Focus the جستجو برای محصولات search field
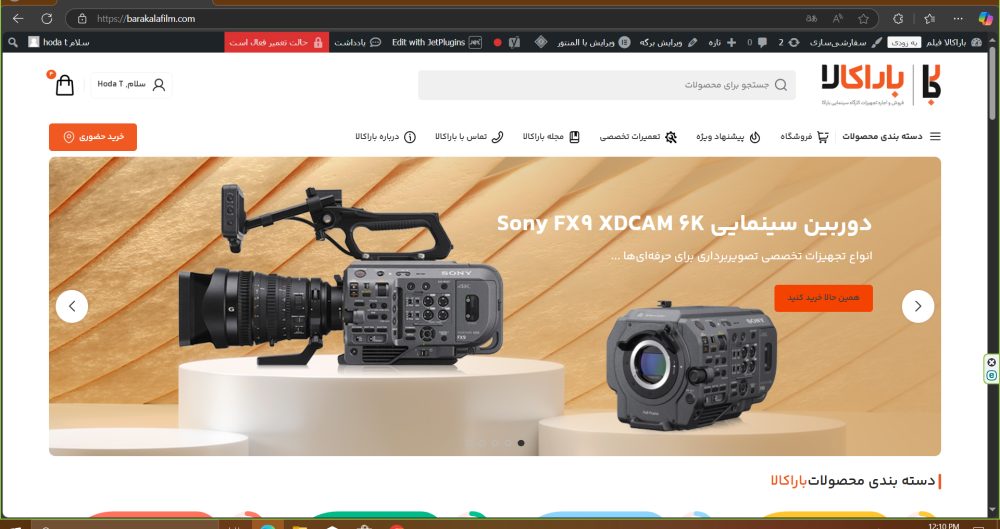 tap(607, 85)
